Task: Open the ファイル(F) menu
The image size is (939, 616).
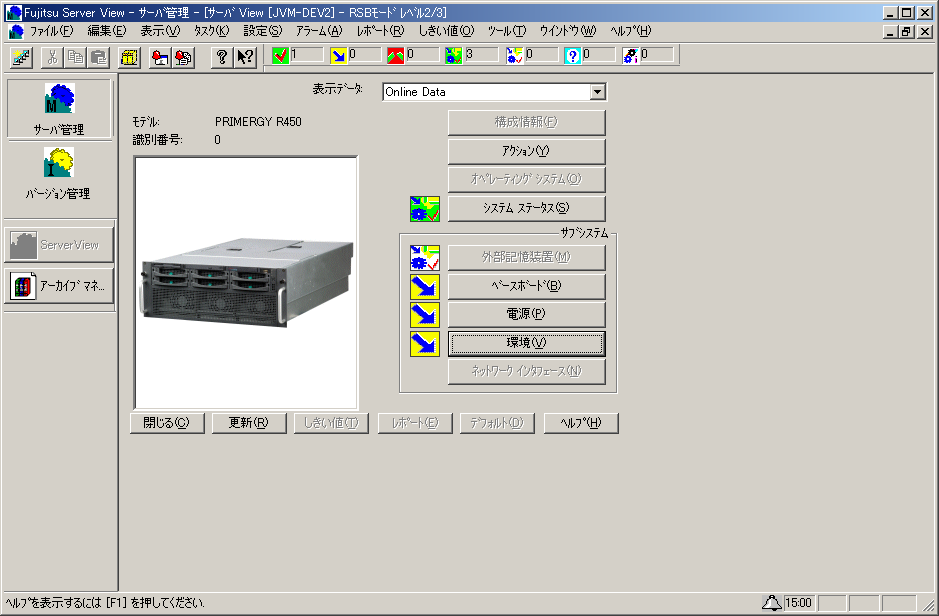Action: pyautogui.click(x=52, y=31)
